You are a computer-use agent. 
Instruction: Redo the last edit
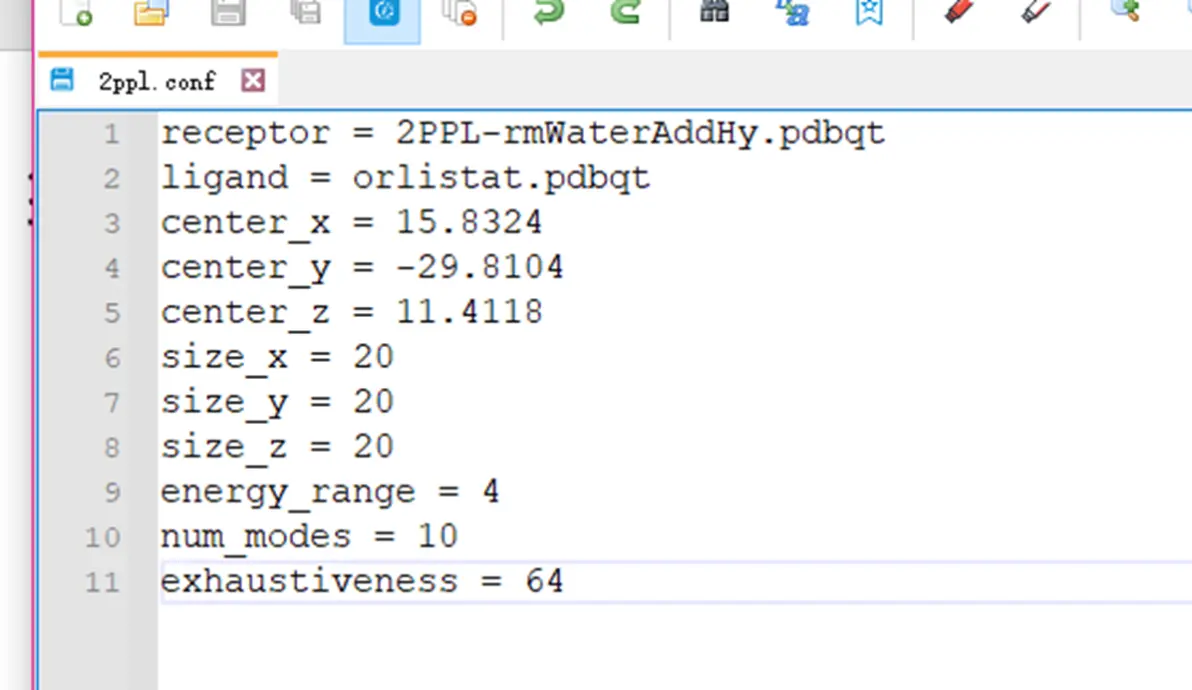(x=625, y=14)
